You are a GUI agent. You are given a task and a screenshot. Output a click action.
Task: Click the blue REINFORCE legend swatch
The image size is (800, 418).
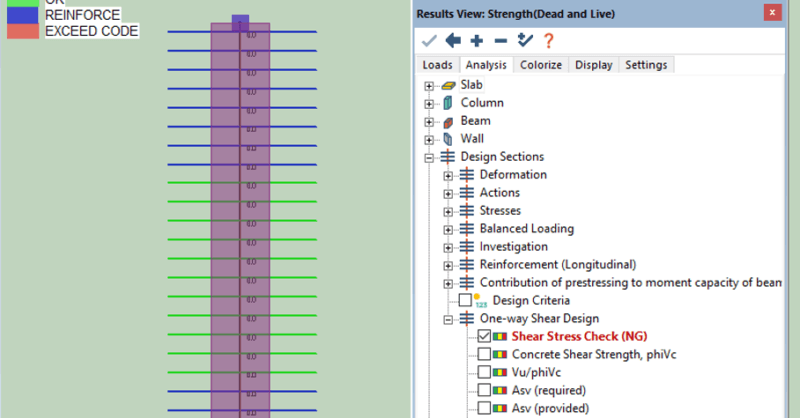[x=21, y=16]
